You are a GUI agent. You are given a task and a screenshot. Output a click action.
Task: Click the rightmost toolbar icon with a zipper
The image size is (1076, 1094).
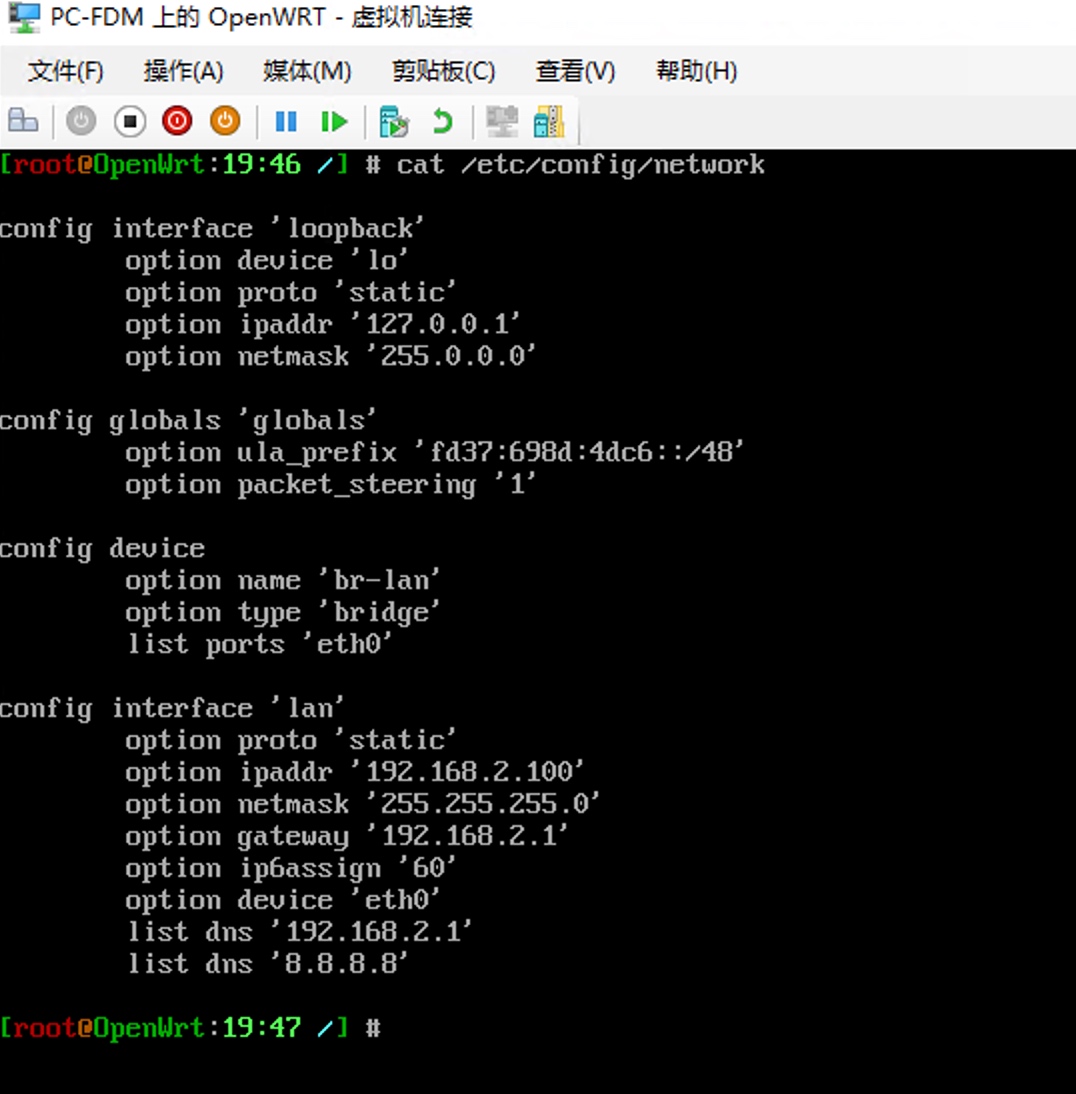click(549, 122)
